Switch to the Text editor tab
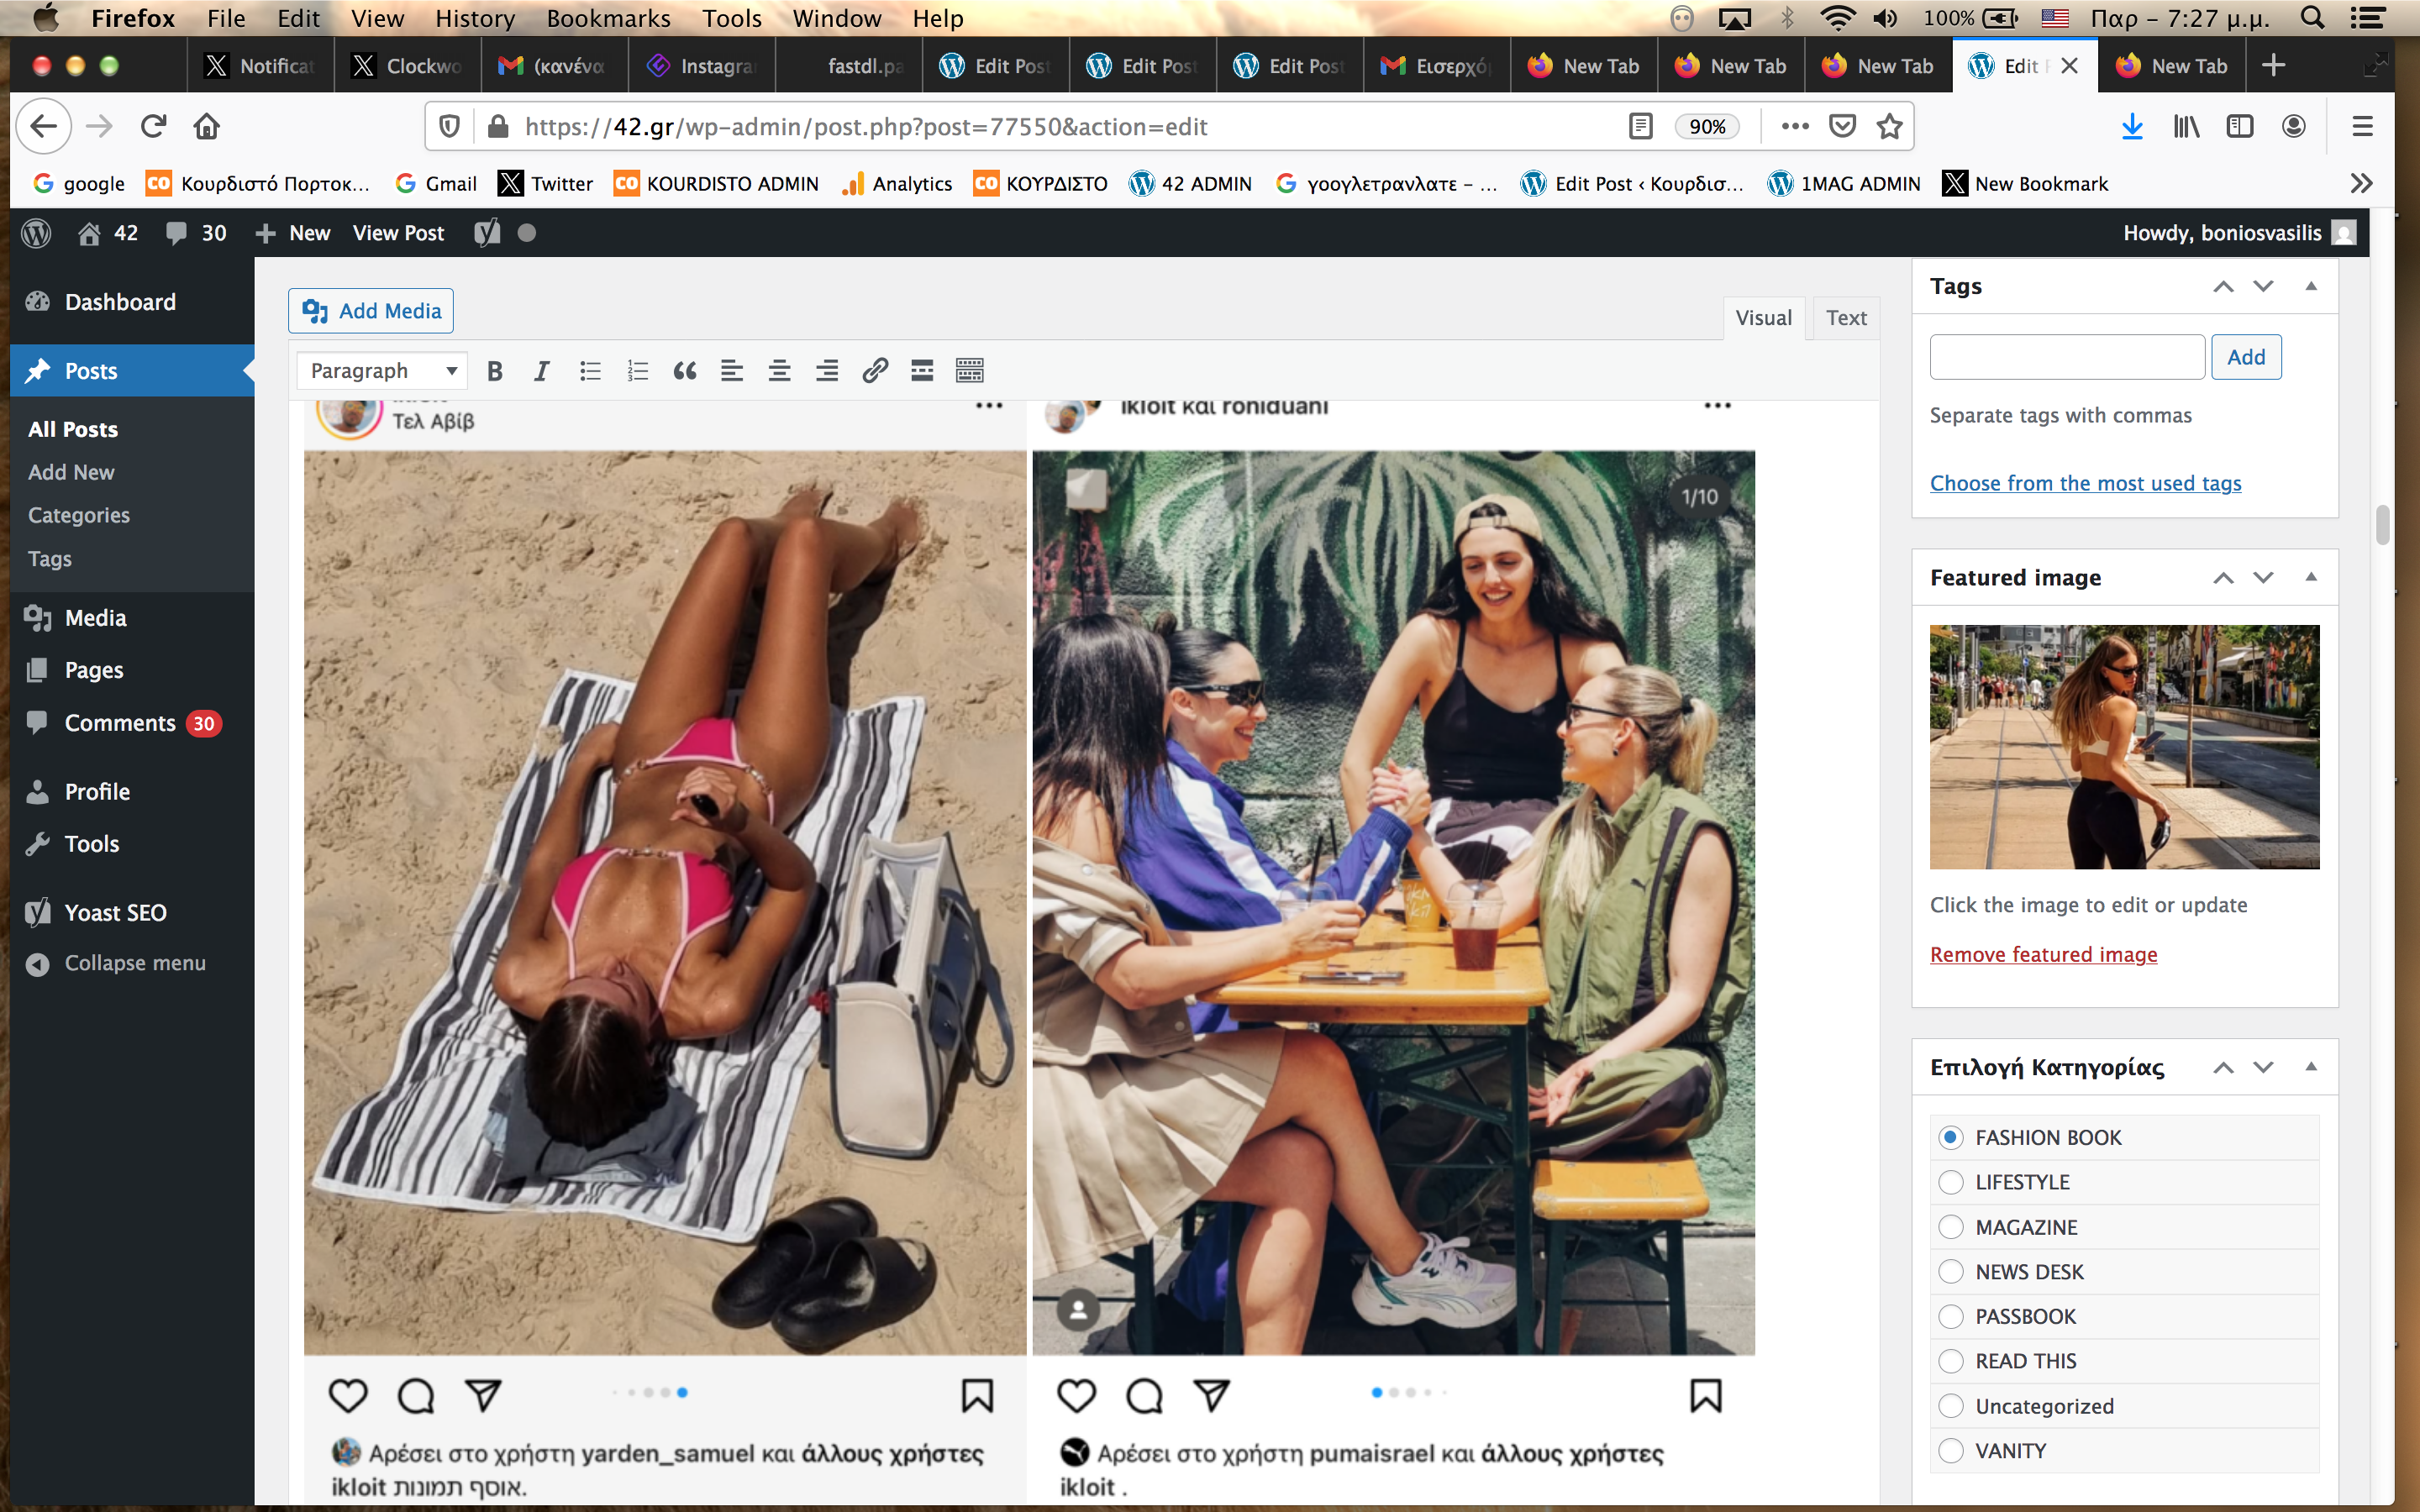The height and width of the screenshot is (1512, 2420). pyautogui.click(x=1845, y=318)
